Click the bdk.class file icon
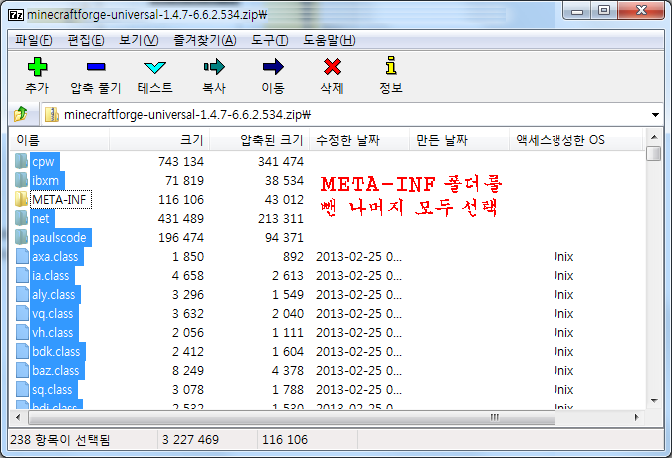672x458 pixels. tap(22, 351)
